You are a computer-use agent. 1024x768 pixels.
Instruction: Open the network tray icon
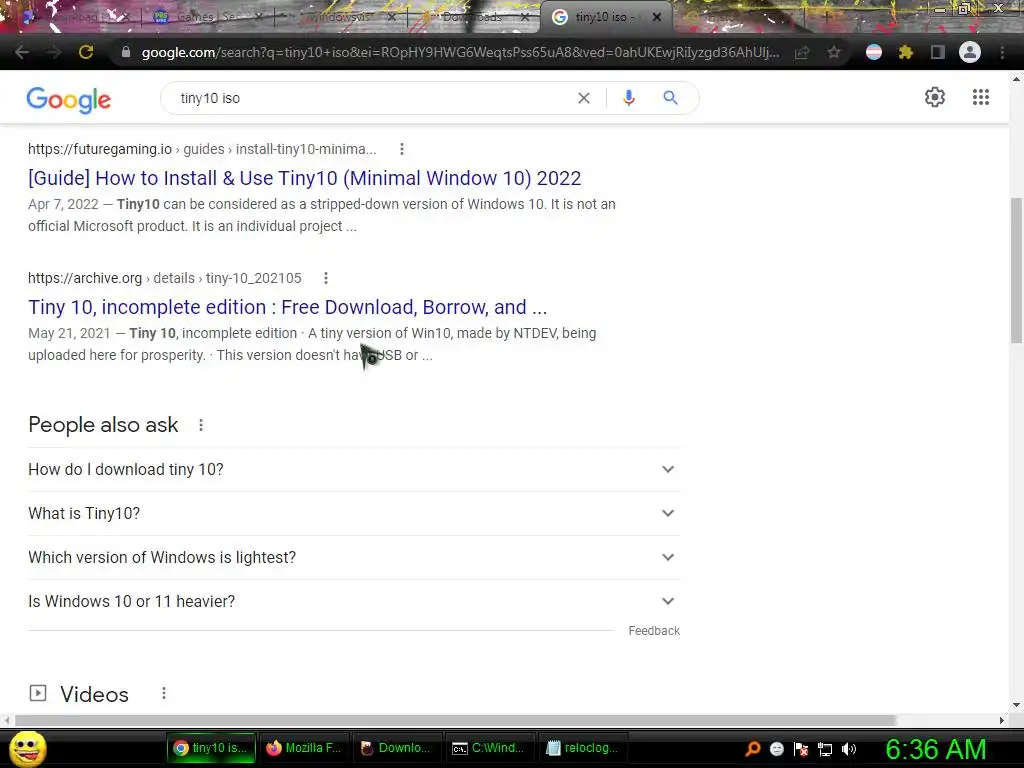(825, 749)
